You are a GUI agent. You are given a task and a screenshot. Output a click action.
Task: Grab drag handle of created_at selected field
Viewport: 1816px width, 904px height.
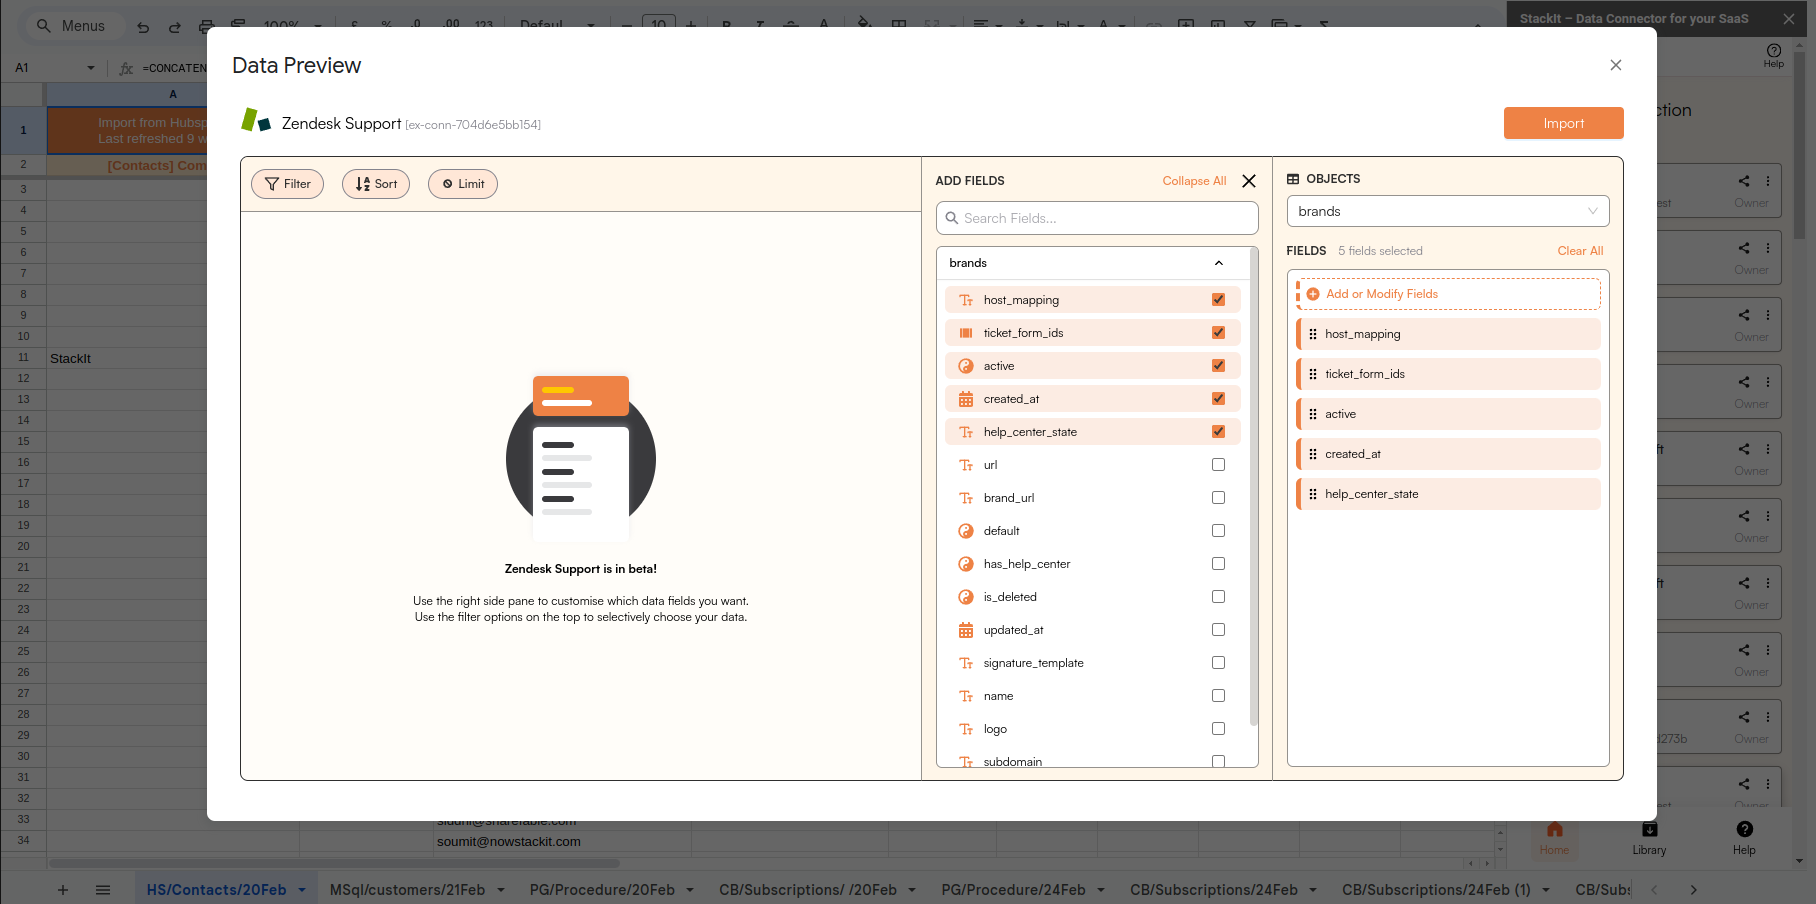click(x=1313, y=454)
